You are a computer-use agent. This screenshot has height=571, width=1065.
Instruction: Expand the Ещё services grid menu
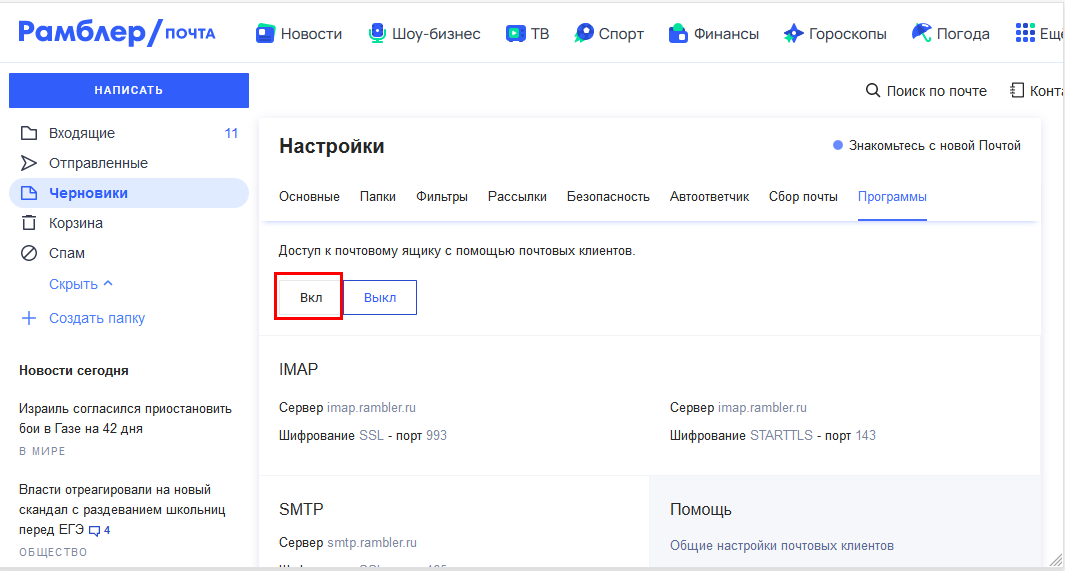[x=1025, y=34]
